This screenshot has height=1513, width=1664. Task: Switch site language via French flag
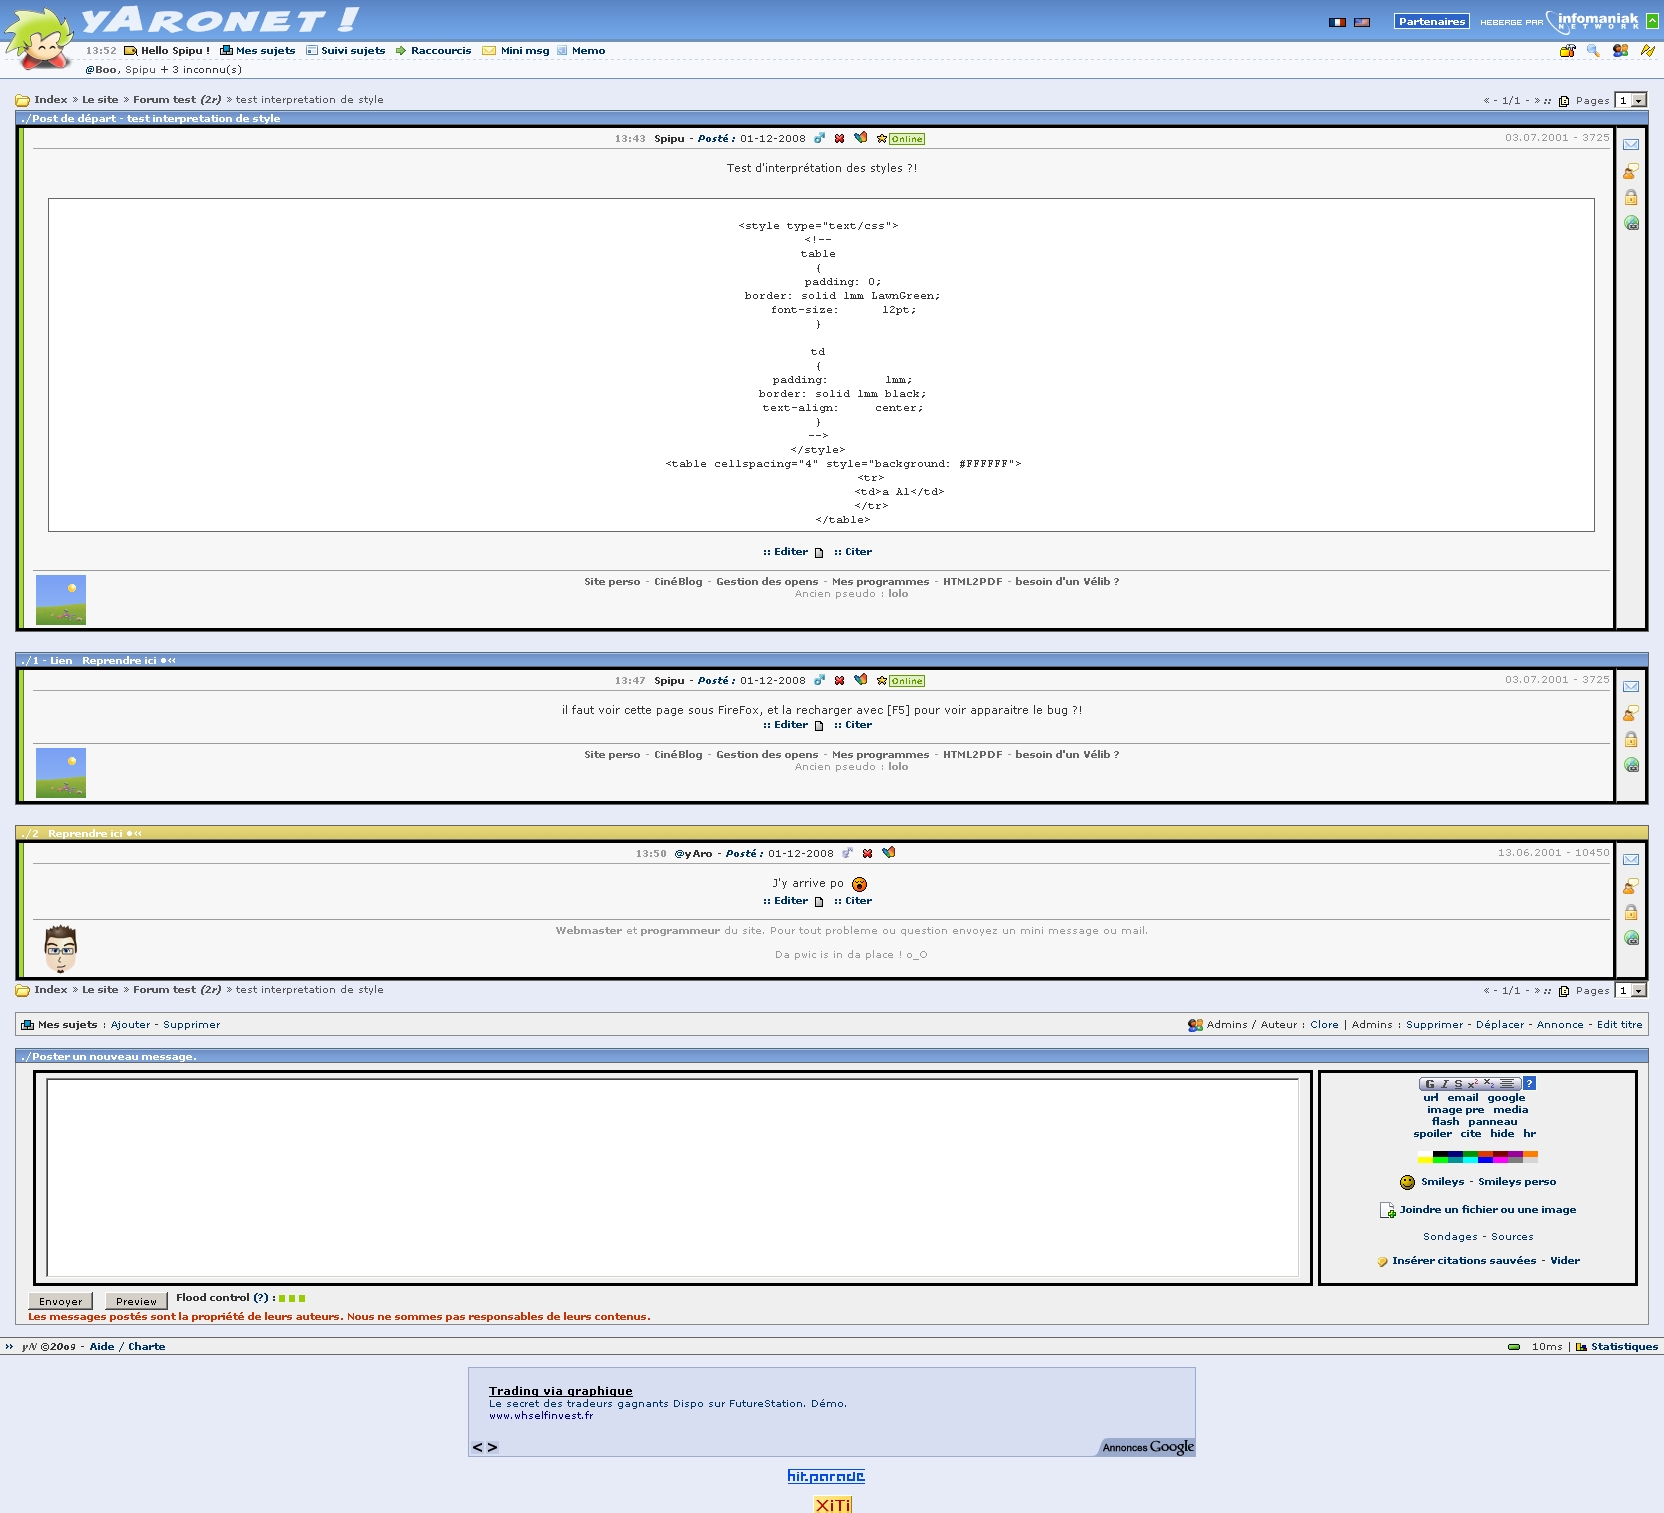1337,22
